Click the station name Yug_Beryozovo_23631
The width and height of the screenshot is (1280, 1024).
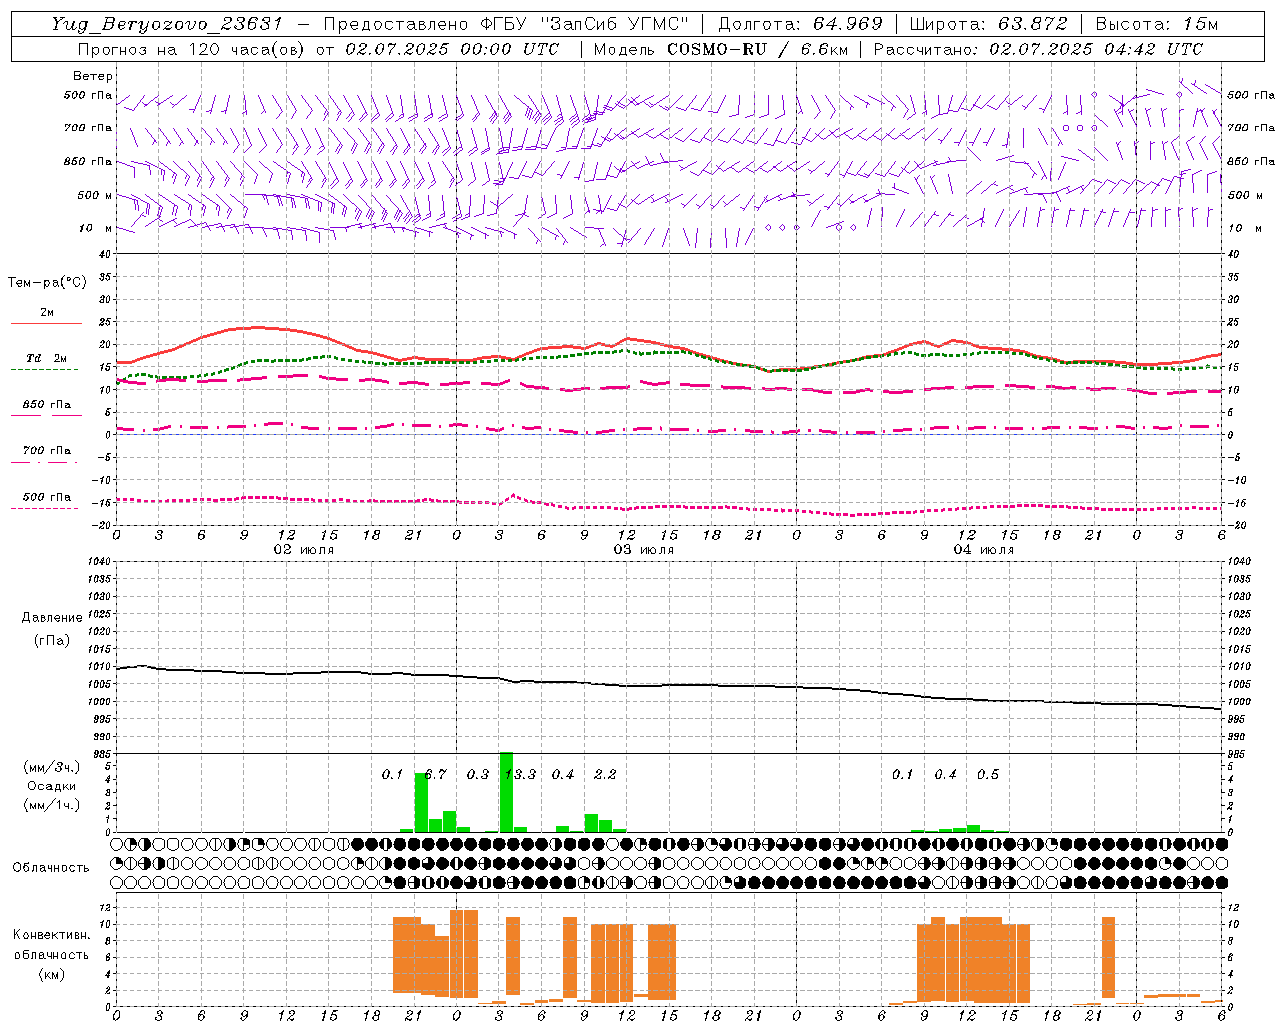point(167,24)
